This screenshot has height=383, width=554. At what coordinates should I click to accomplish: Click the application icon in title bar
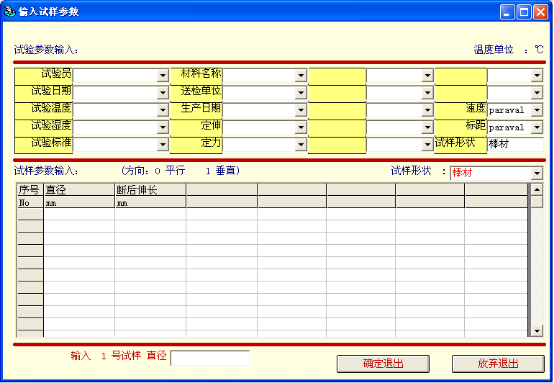tap(10, 12)
